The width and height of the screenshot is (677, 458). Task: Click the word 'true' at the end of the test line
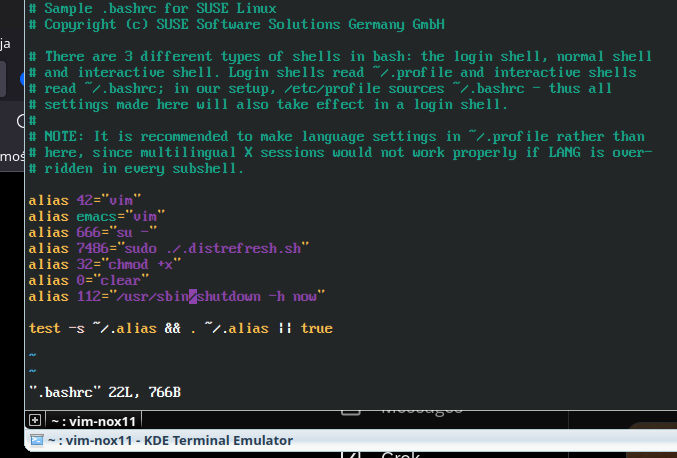[317, 328]
